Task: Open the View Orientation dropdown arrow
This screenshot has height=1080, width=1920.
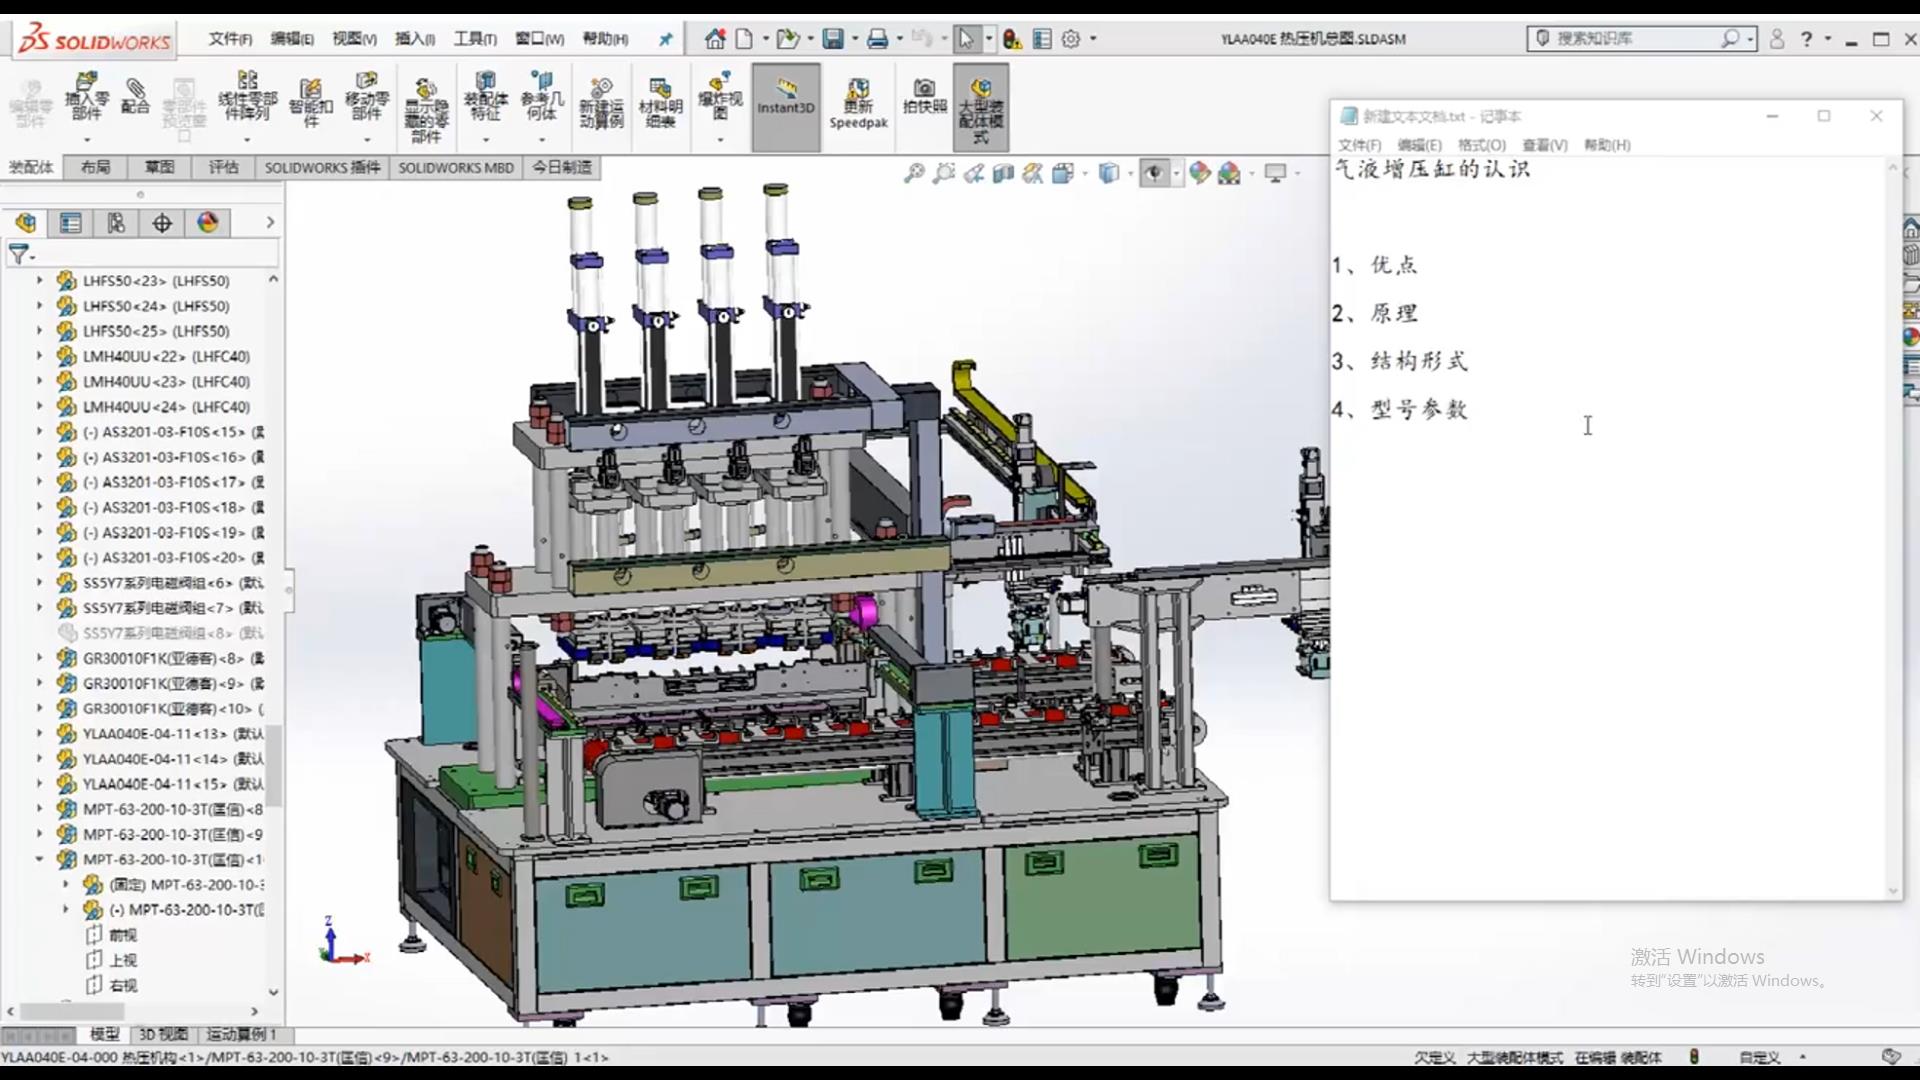Action: [1085, 174]
